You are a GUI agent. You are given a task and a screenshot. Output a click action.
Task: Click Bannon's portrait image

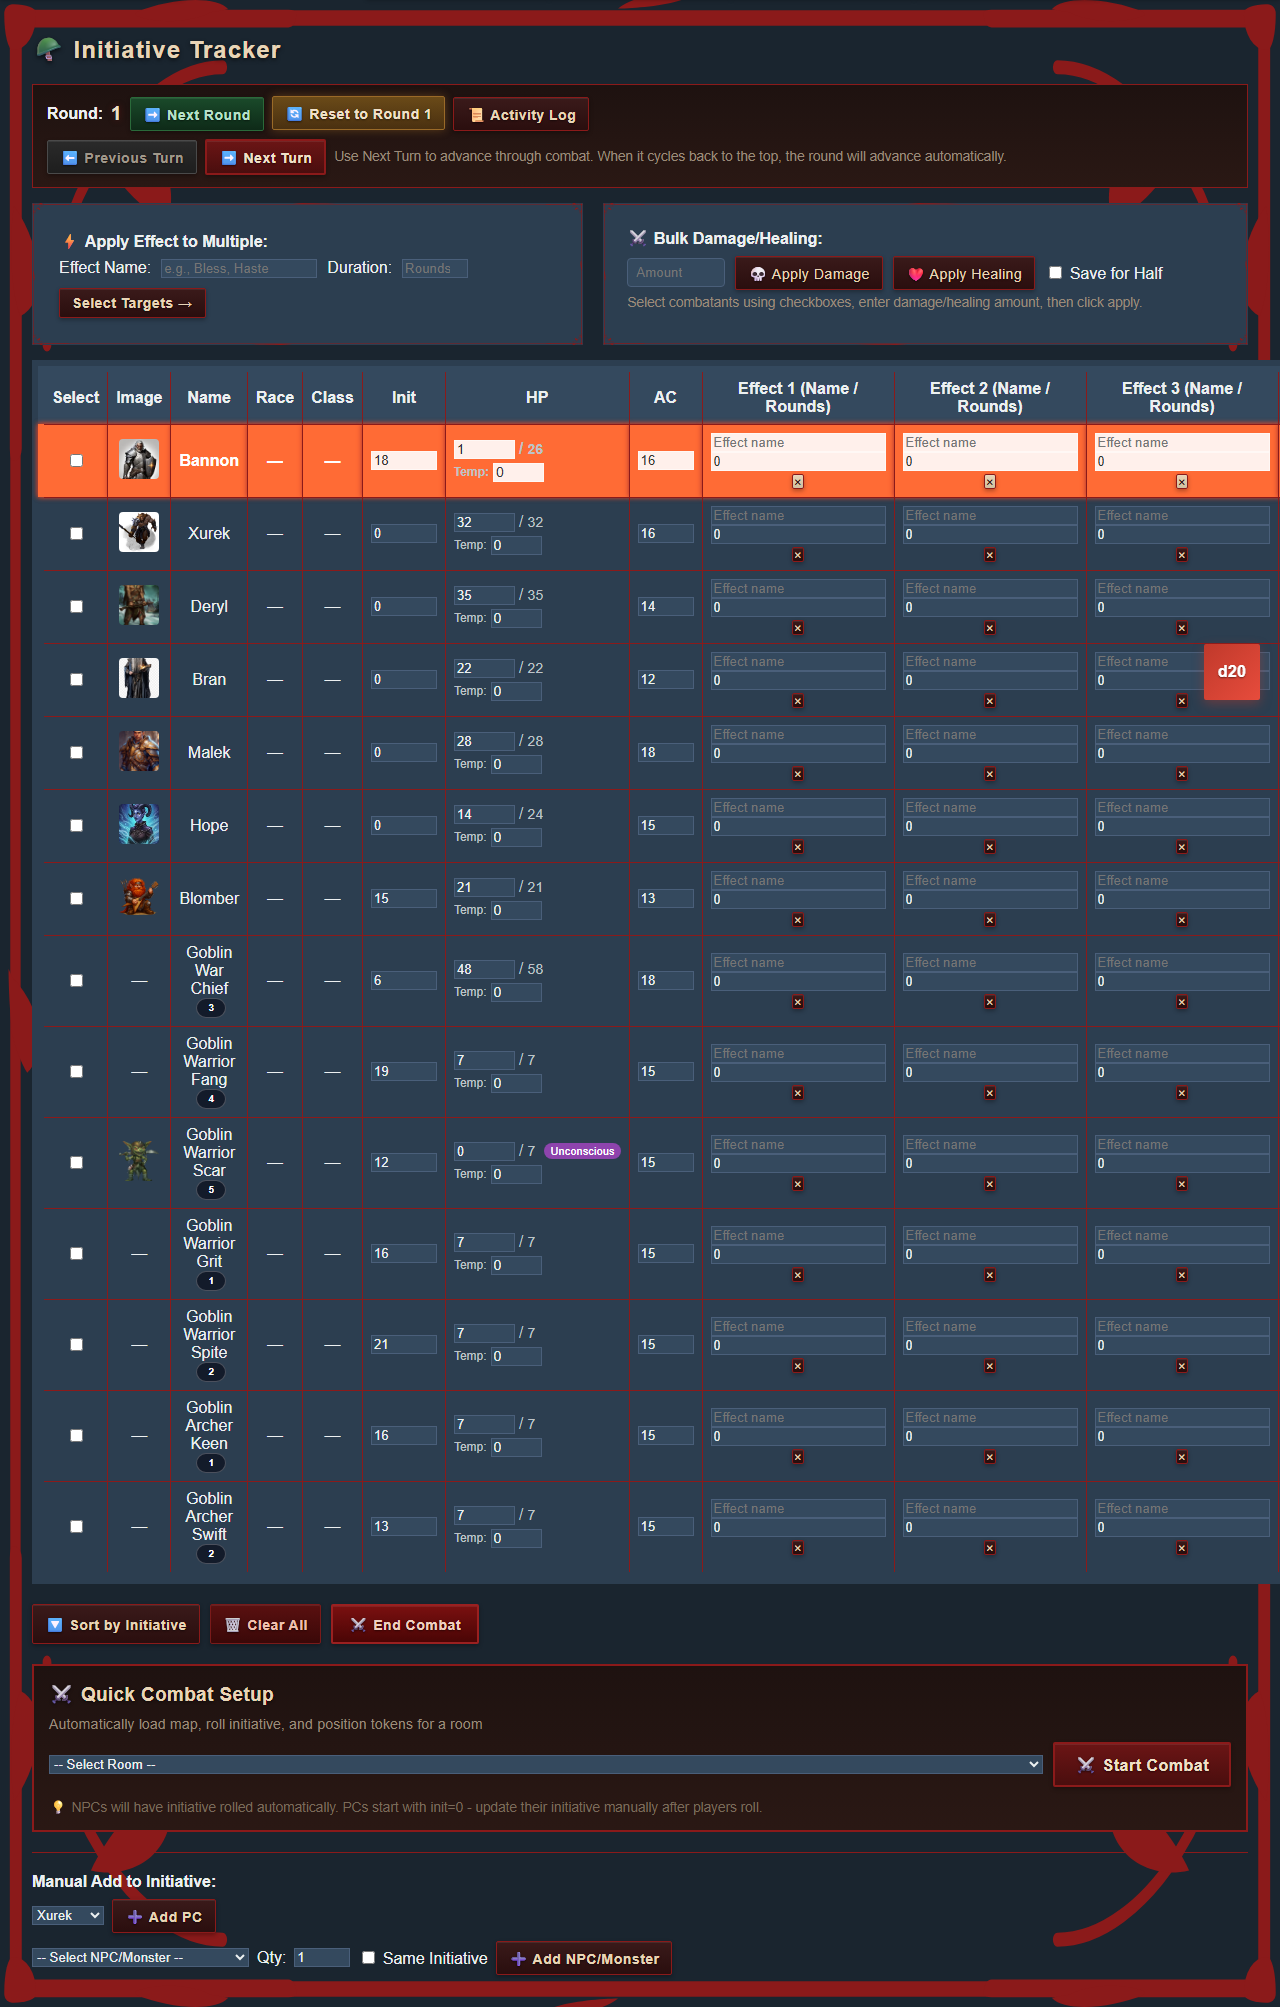point(139,460)
